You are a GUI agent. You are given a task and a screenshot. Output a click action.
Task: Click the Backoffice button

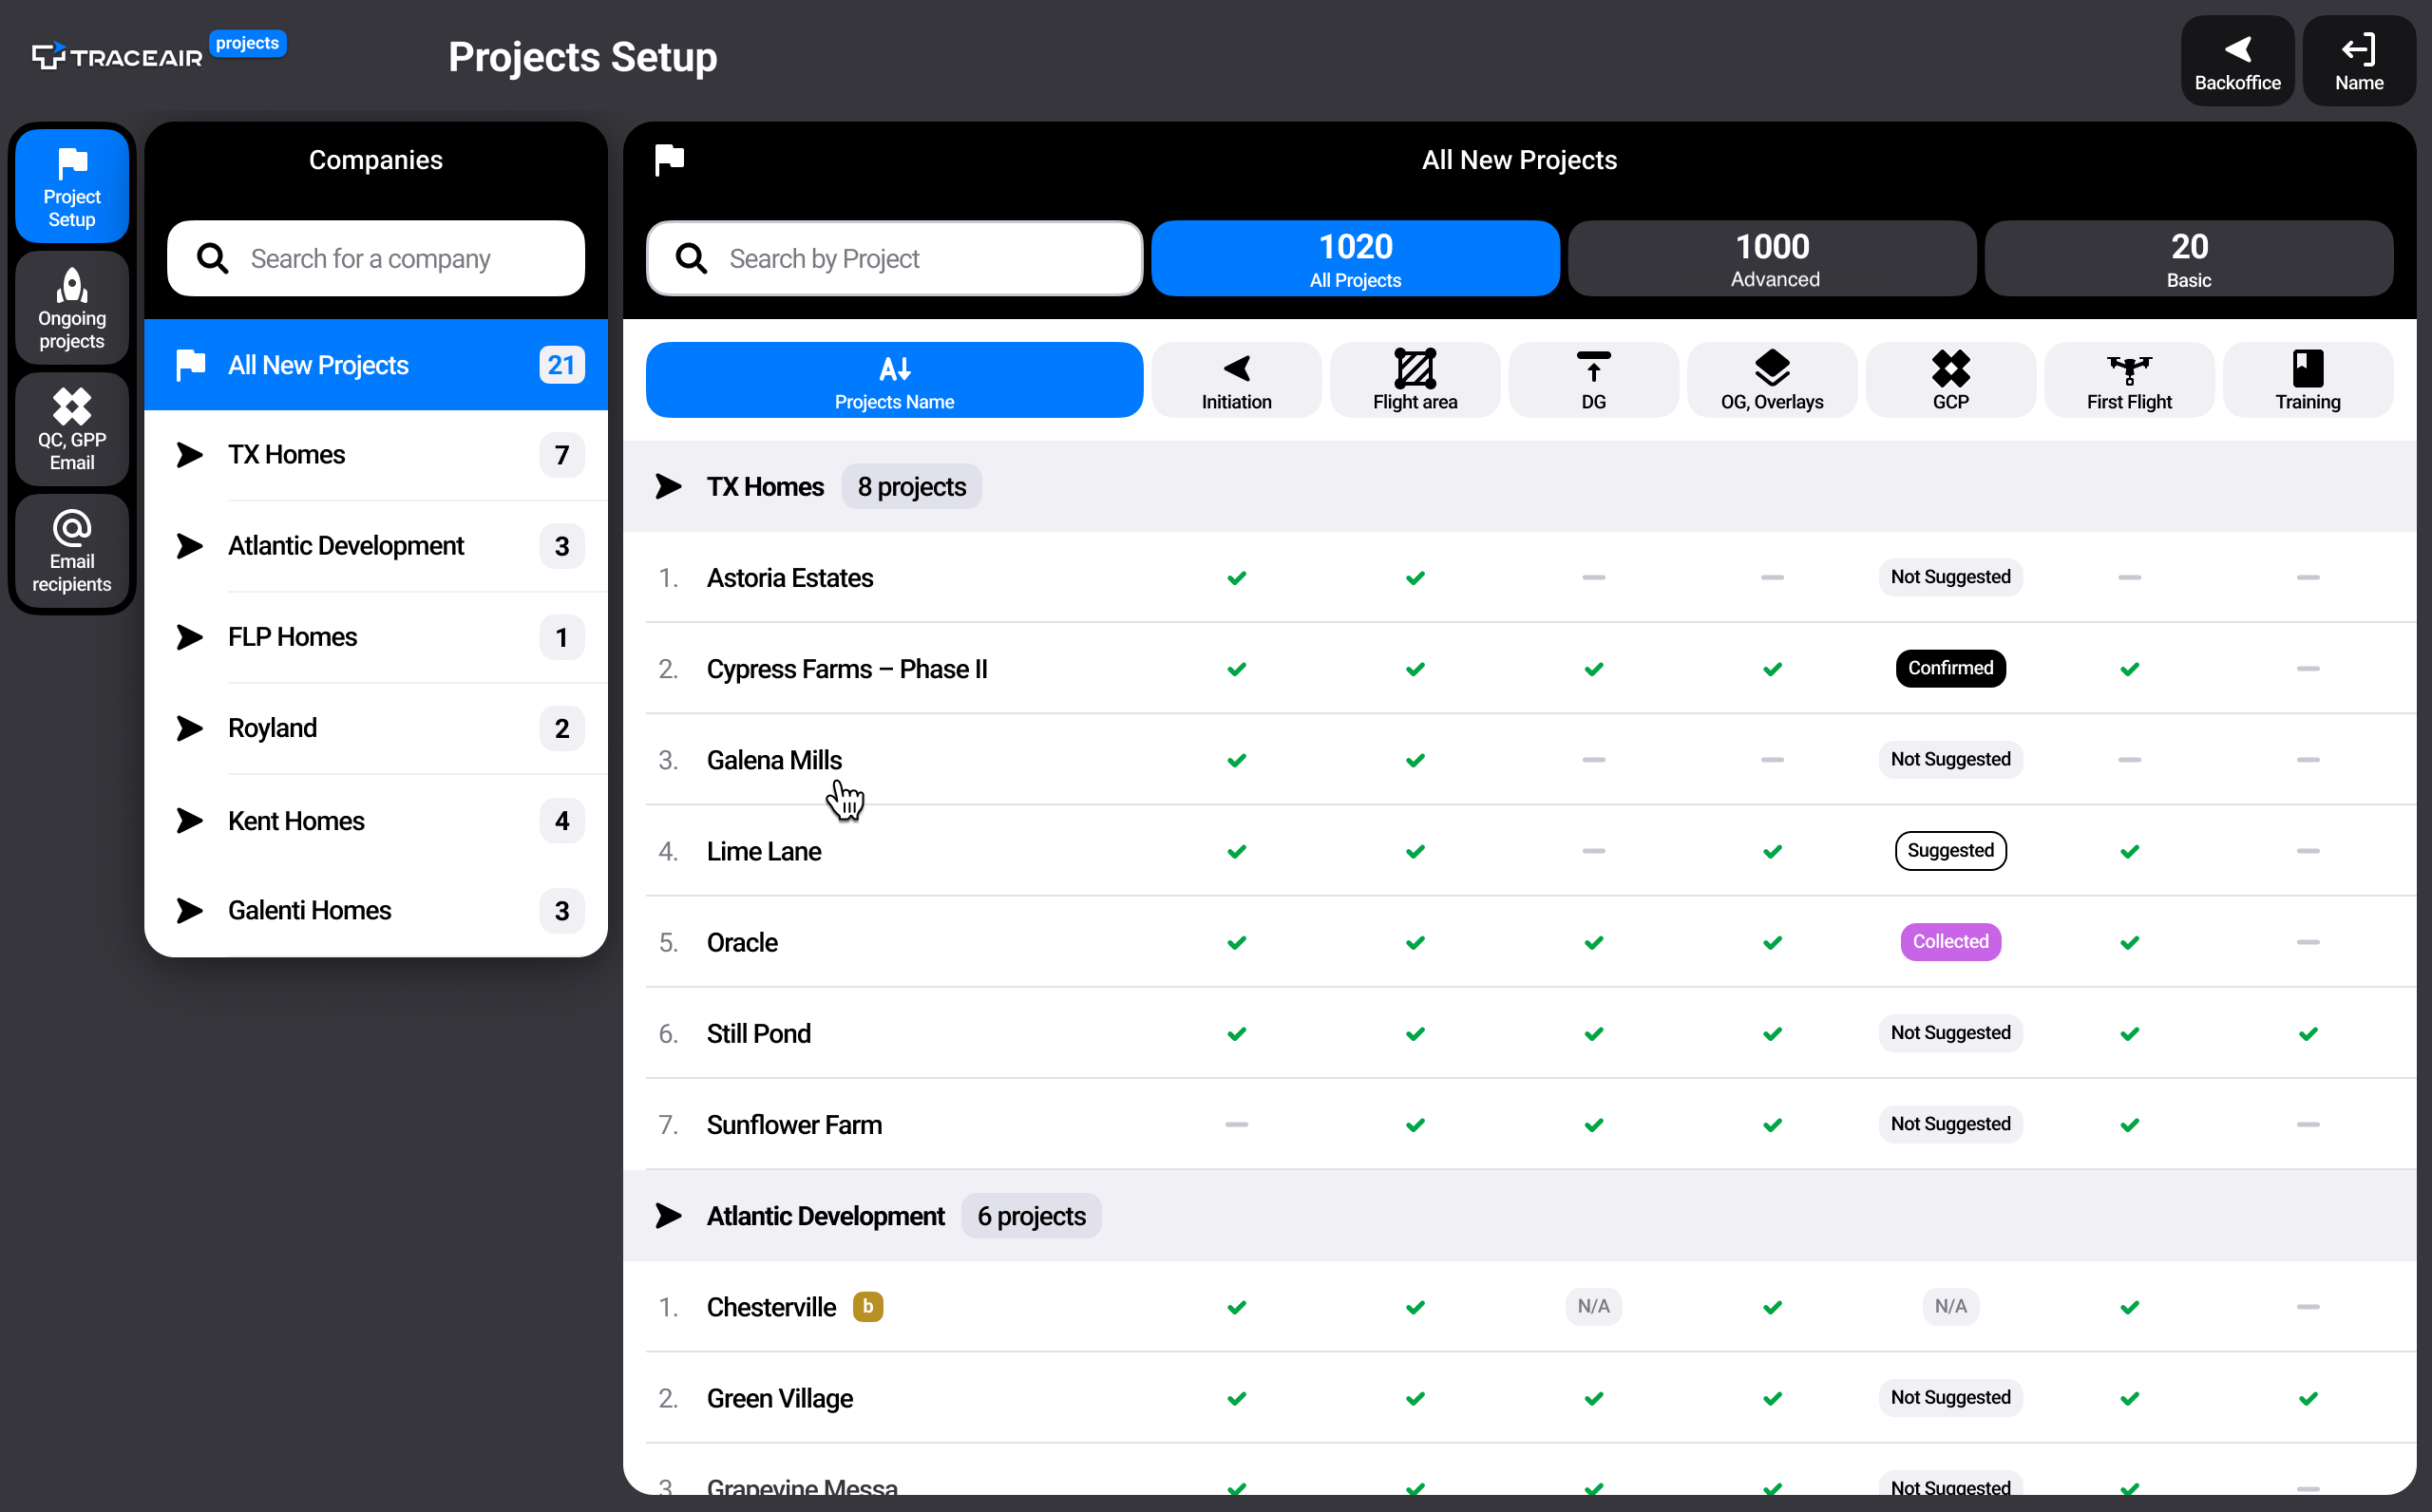point(2237,60)
